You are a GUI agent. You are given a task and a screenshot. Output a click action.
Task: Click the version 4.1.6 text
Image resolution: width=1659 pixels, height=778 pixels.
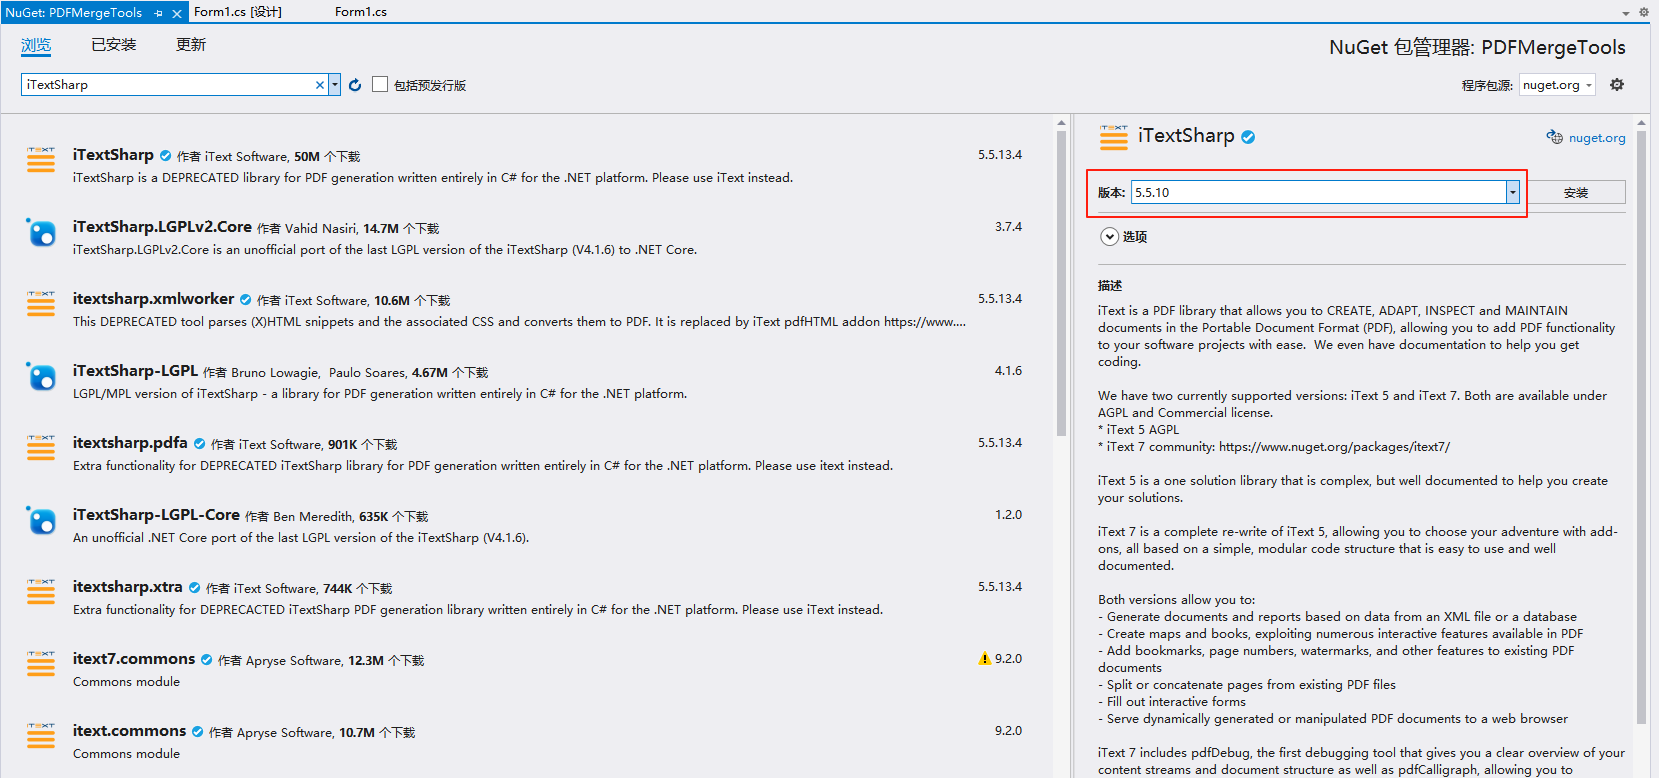tap(1008, 371)
